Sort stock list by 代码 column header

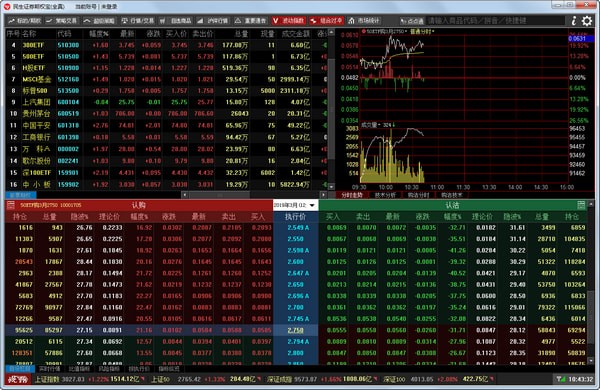(64, 34)
